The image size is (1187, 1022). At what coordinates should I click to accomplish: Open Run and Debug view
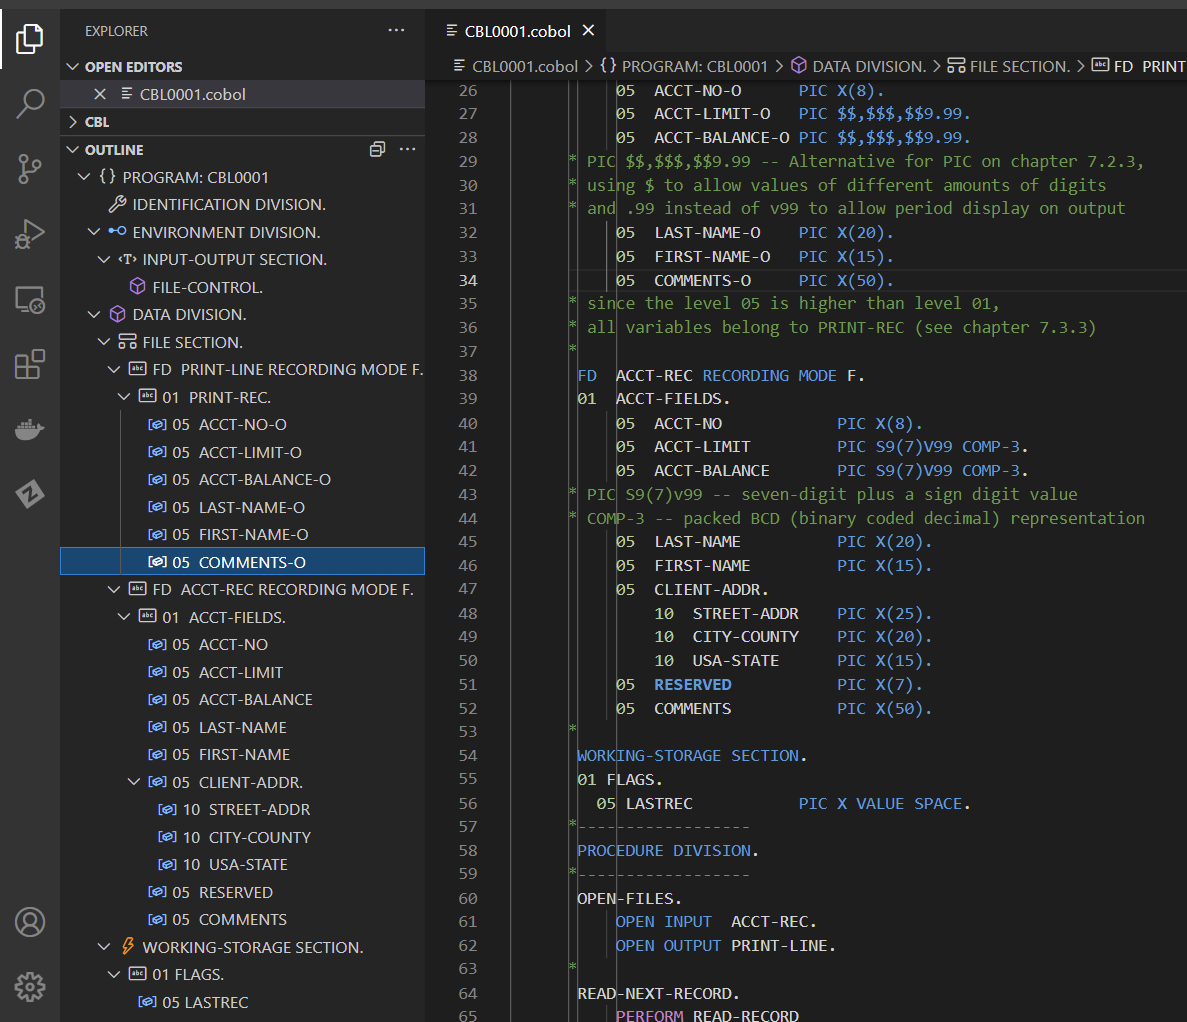[x=30, y=234]
